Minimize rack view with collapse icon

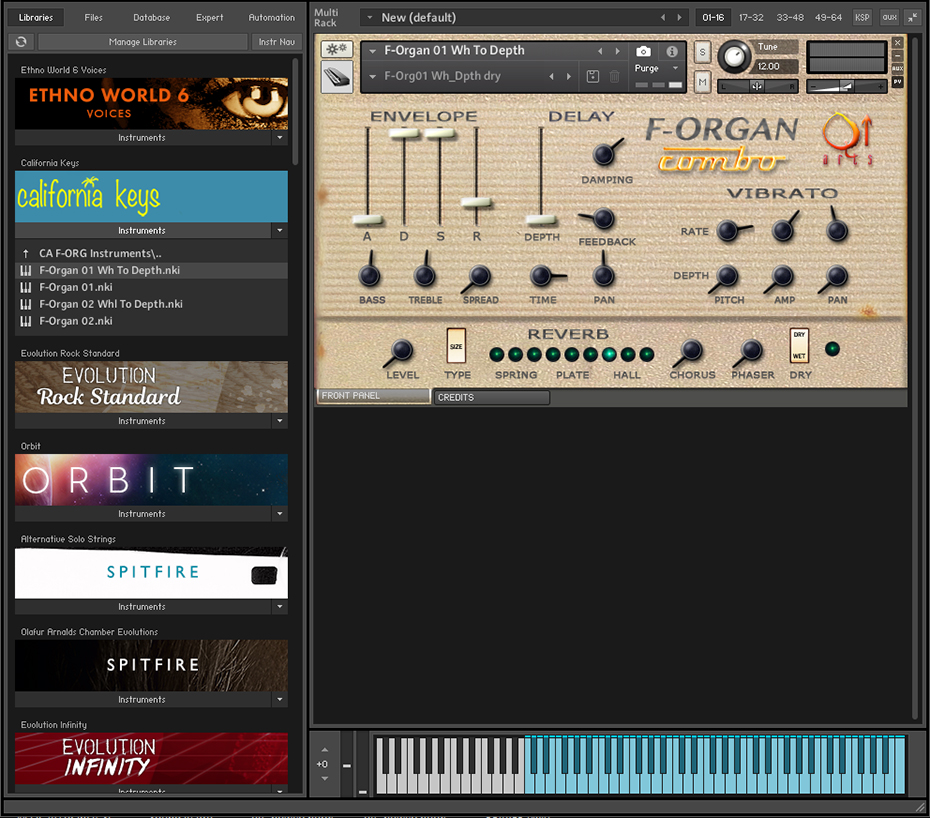click(x=913, y=18)
